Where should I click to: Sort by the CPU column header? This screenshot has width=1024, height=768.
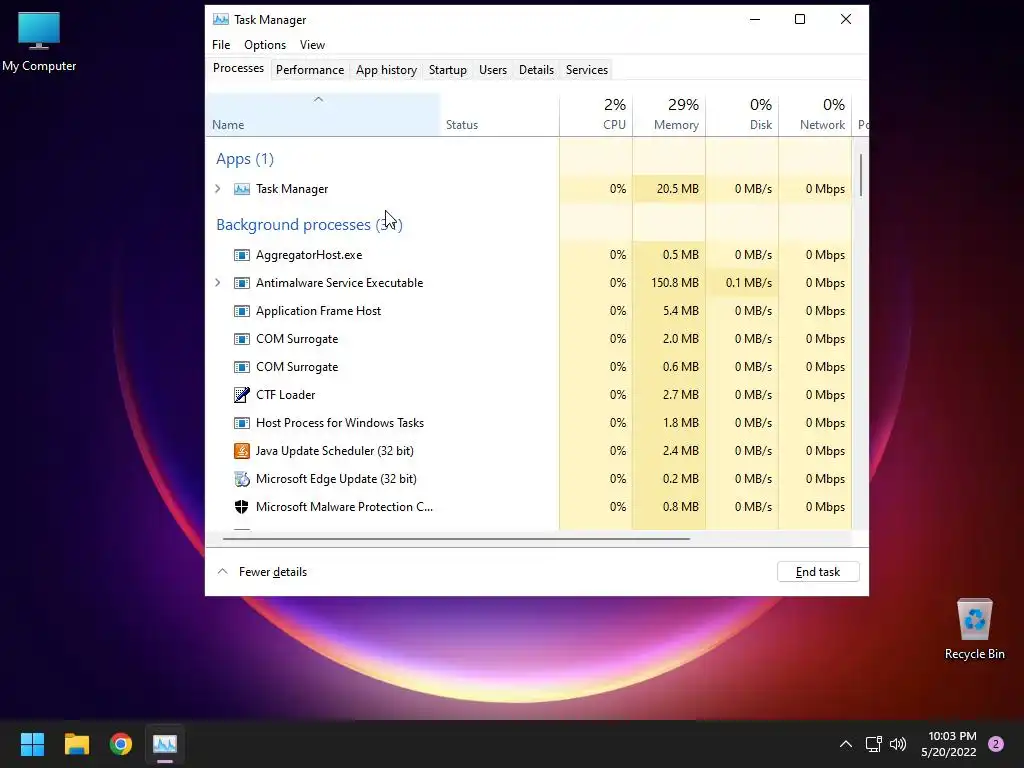pos(596,115)
